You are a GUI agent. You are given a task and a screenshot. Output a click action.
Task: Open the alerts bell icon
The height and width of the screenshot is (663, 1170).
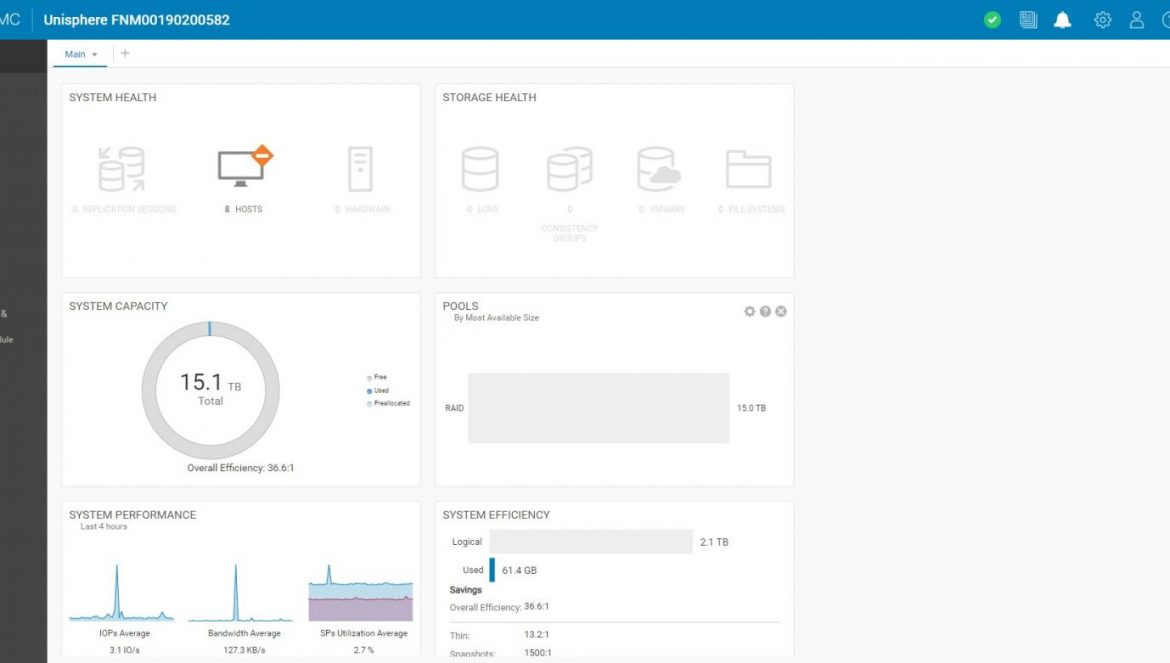(1063, 20)
